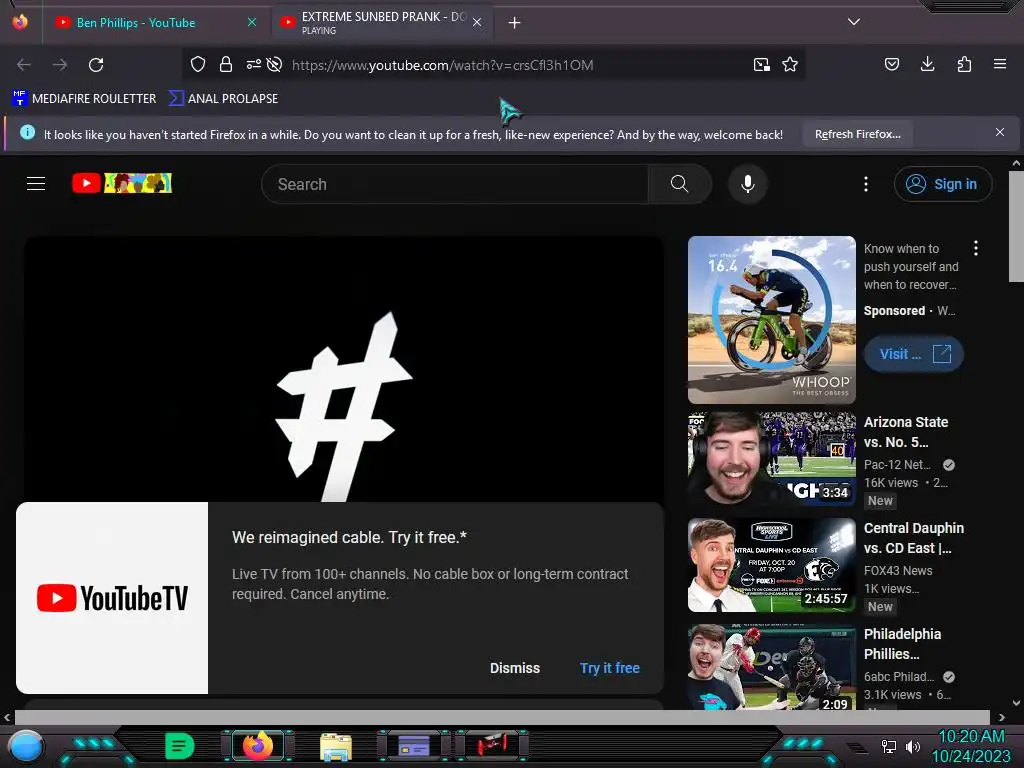
Task: Open the MEDIAFIRE ROULETTER bookmark
Action: (x=84, y=99)
